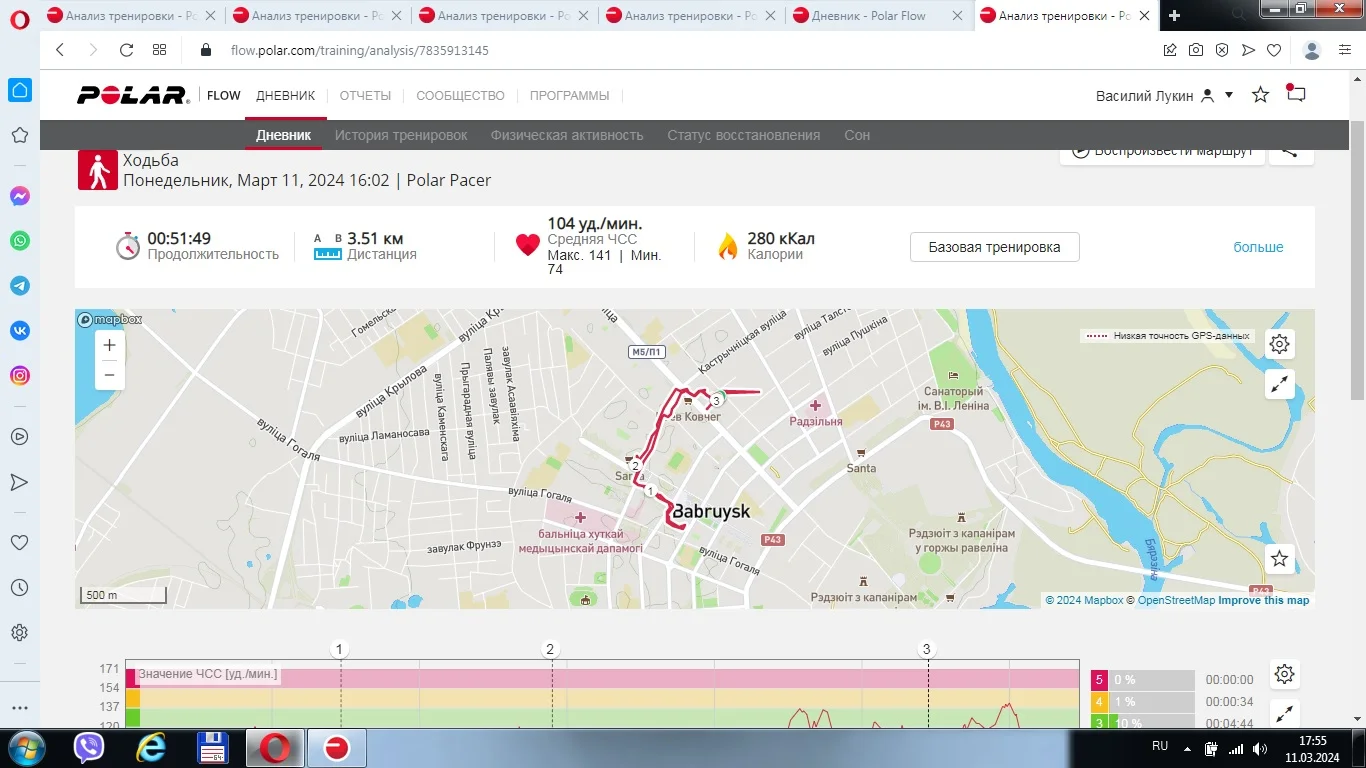Open Polar notifications chat icon
This screenshot has width=1366, height=768.
[1296, 94]
